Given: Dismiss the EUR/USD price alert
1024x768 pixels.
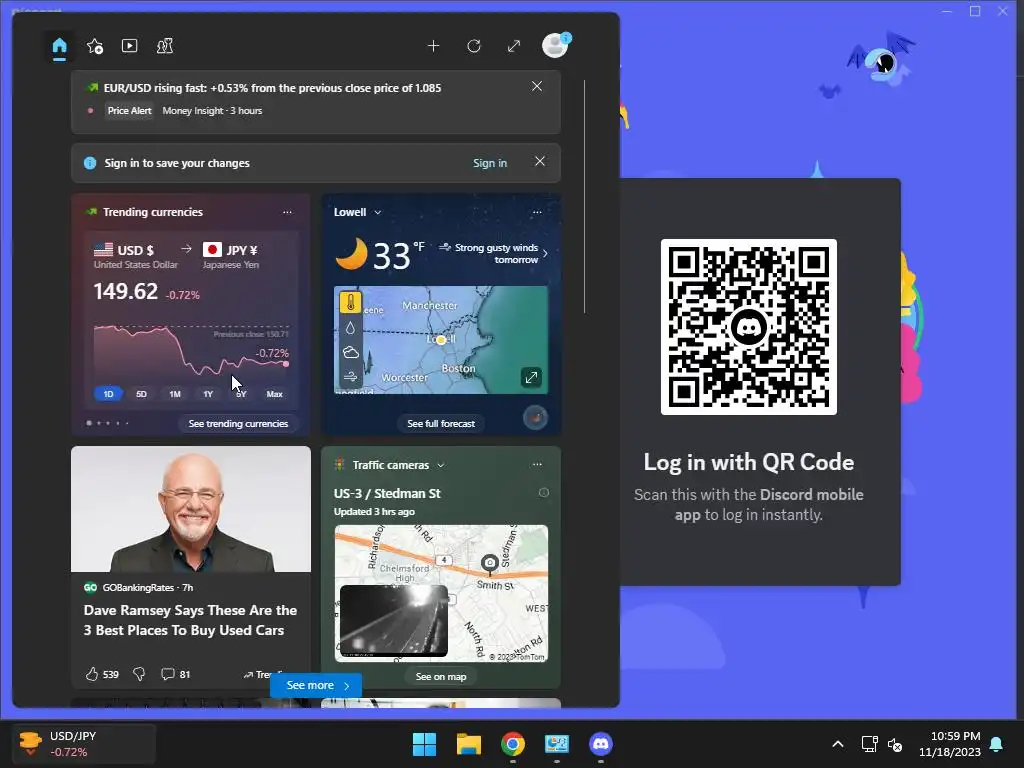Looking at the screenshot, I should pos(537,86).
